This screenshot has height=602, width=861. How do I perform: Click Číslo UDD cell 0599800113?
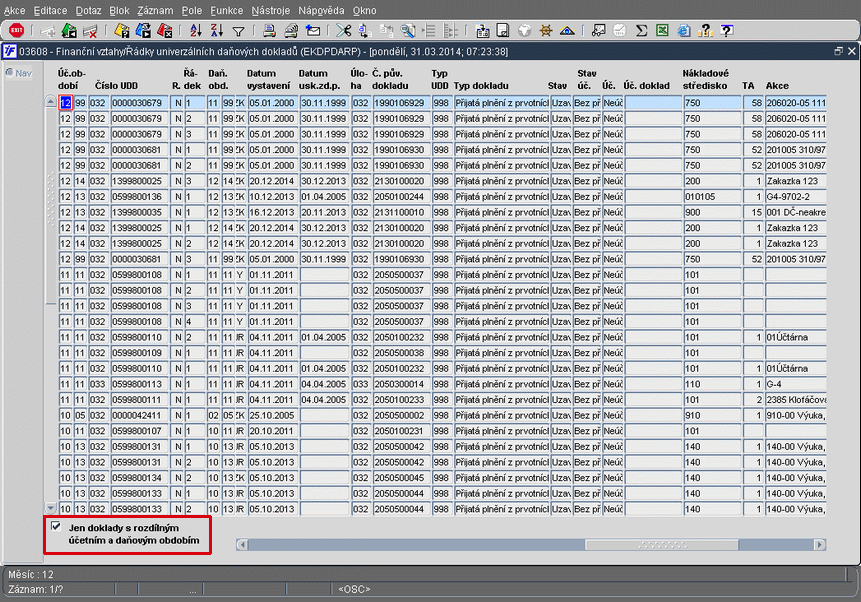pyautogui.click(x=139, y=384)
